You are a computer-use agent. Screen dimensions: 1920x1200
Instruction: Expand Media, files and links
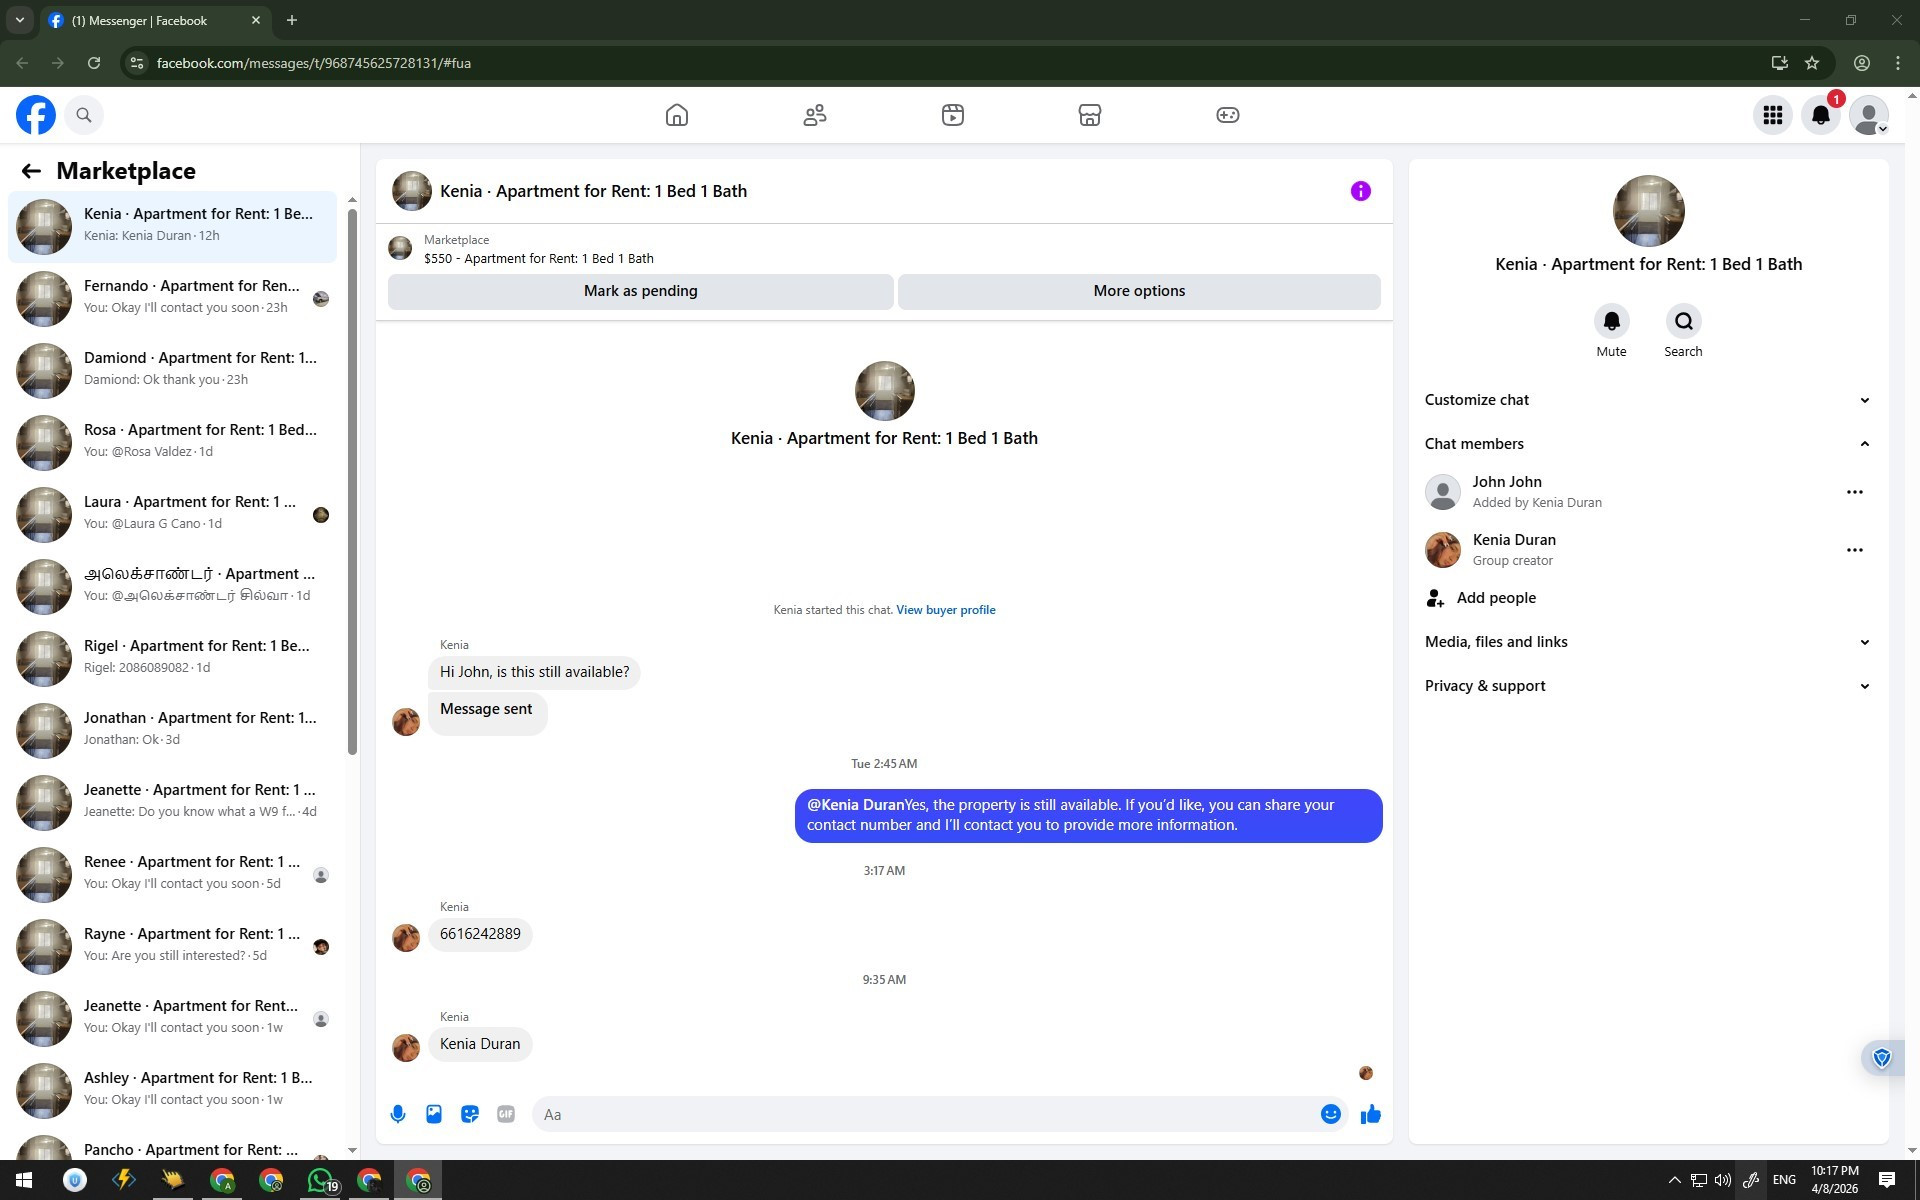point(1864,642)
